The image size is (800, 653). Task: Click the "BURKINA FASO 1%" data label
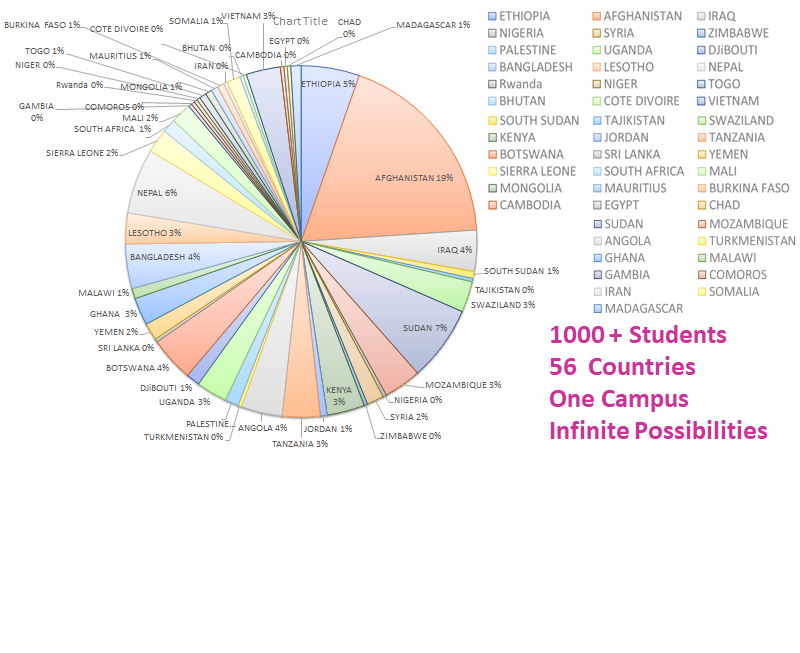pos(42,25)
